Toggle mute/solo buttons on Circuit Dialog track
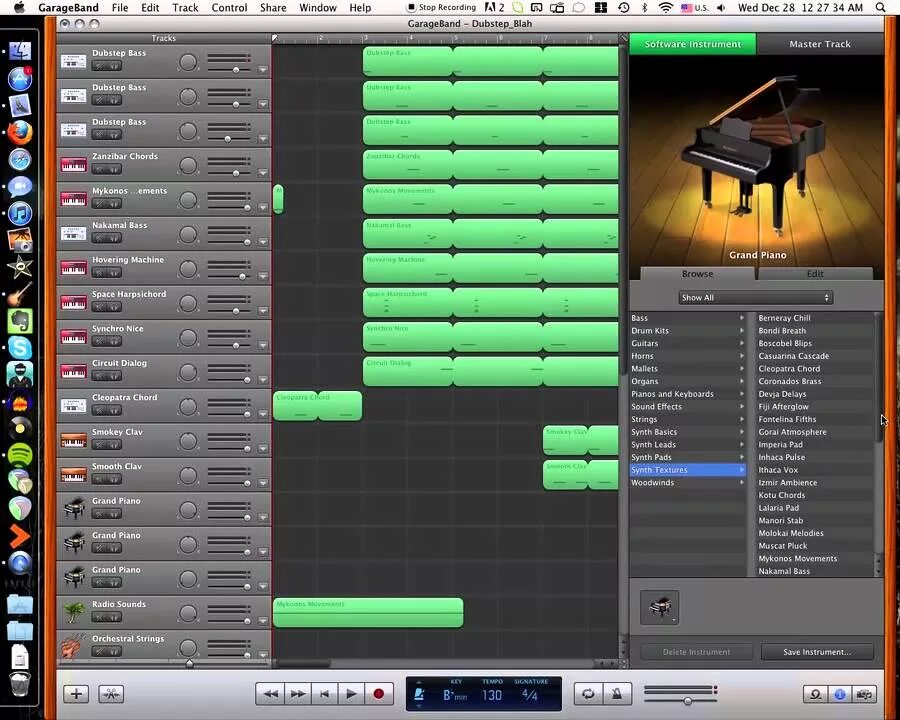 107,376
